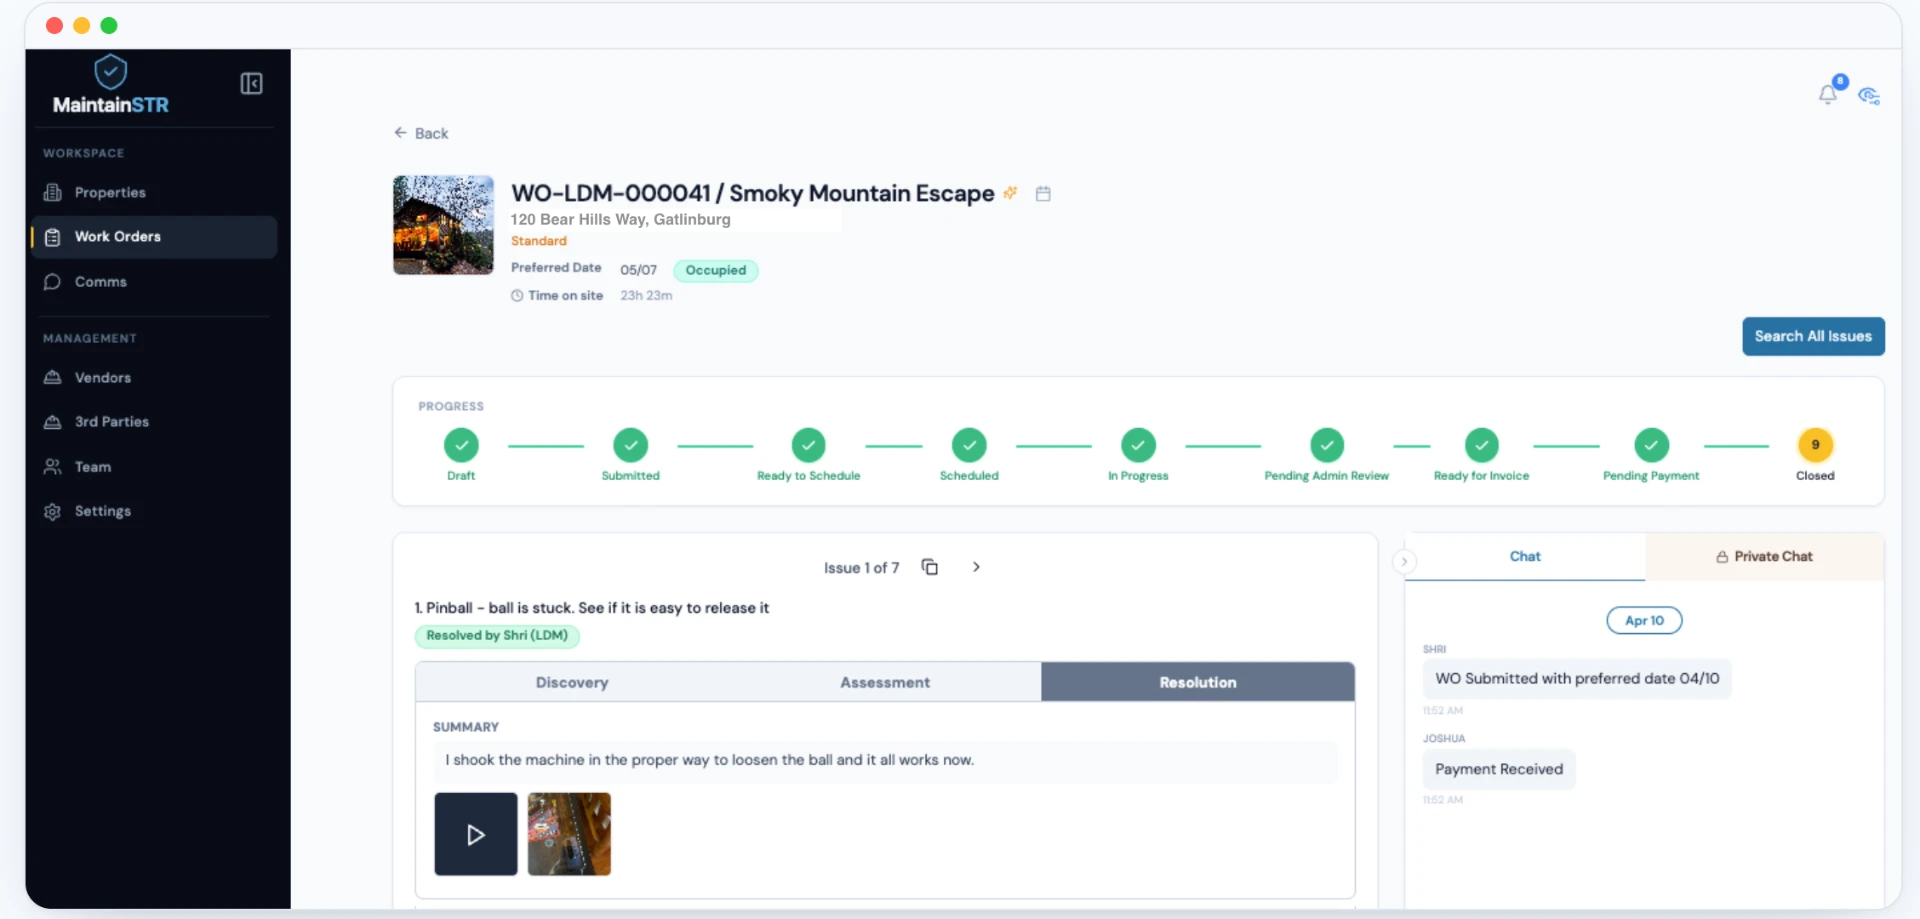Play the resolution video
Screen dimensions: 1920x919
[x=476, y=834]
